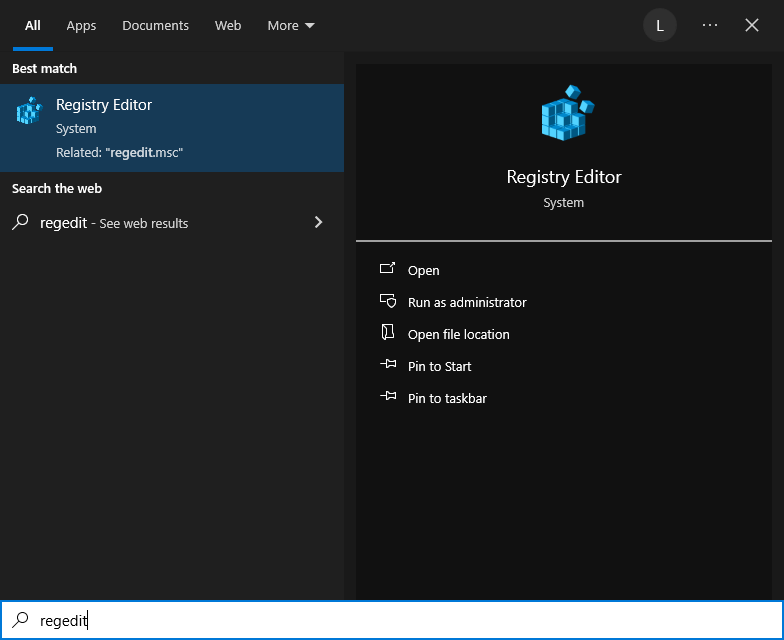Switch to the All tab

click(32, 26)
